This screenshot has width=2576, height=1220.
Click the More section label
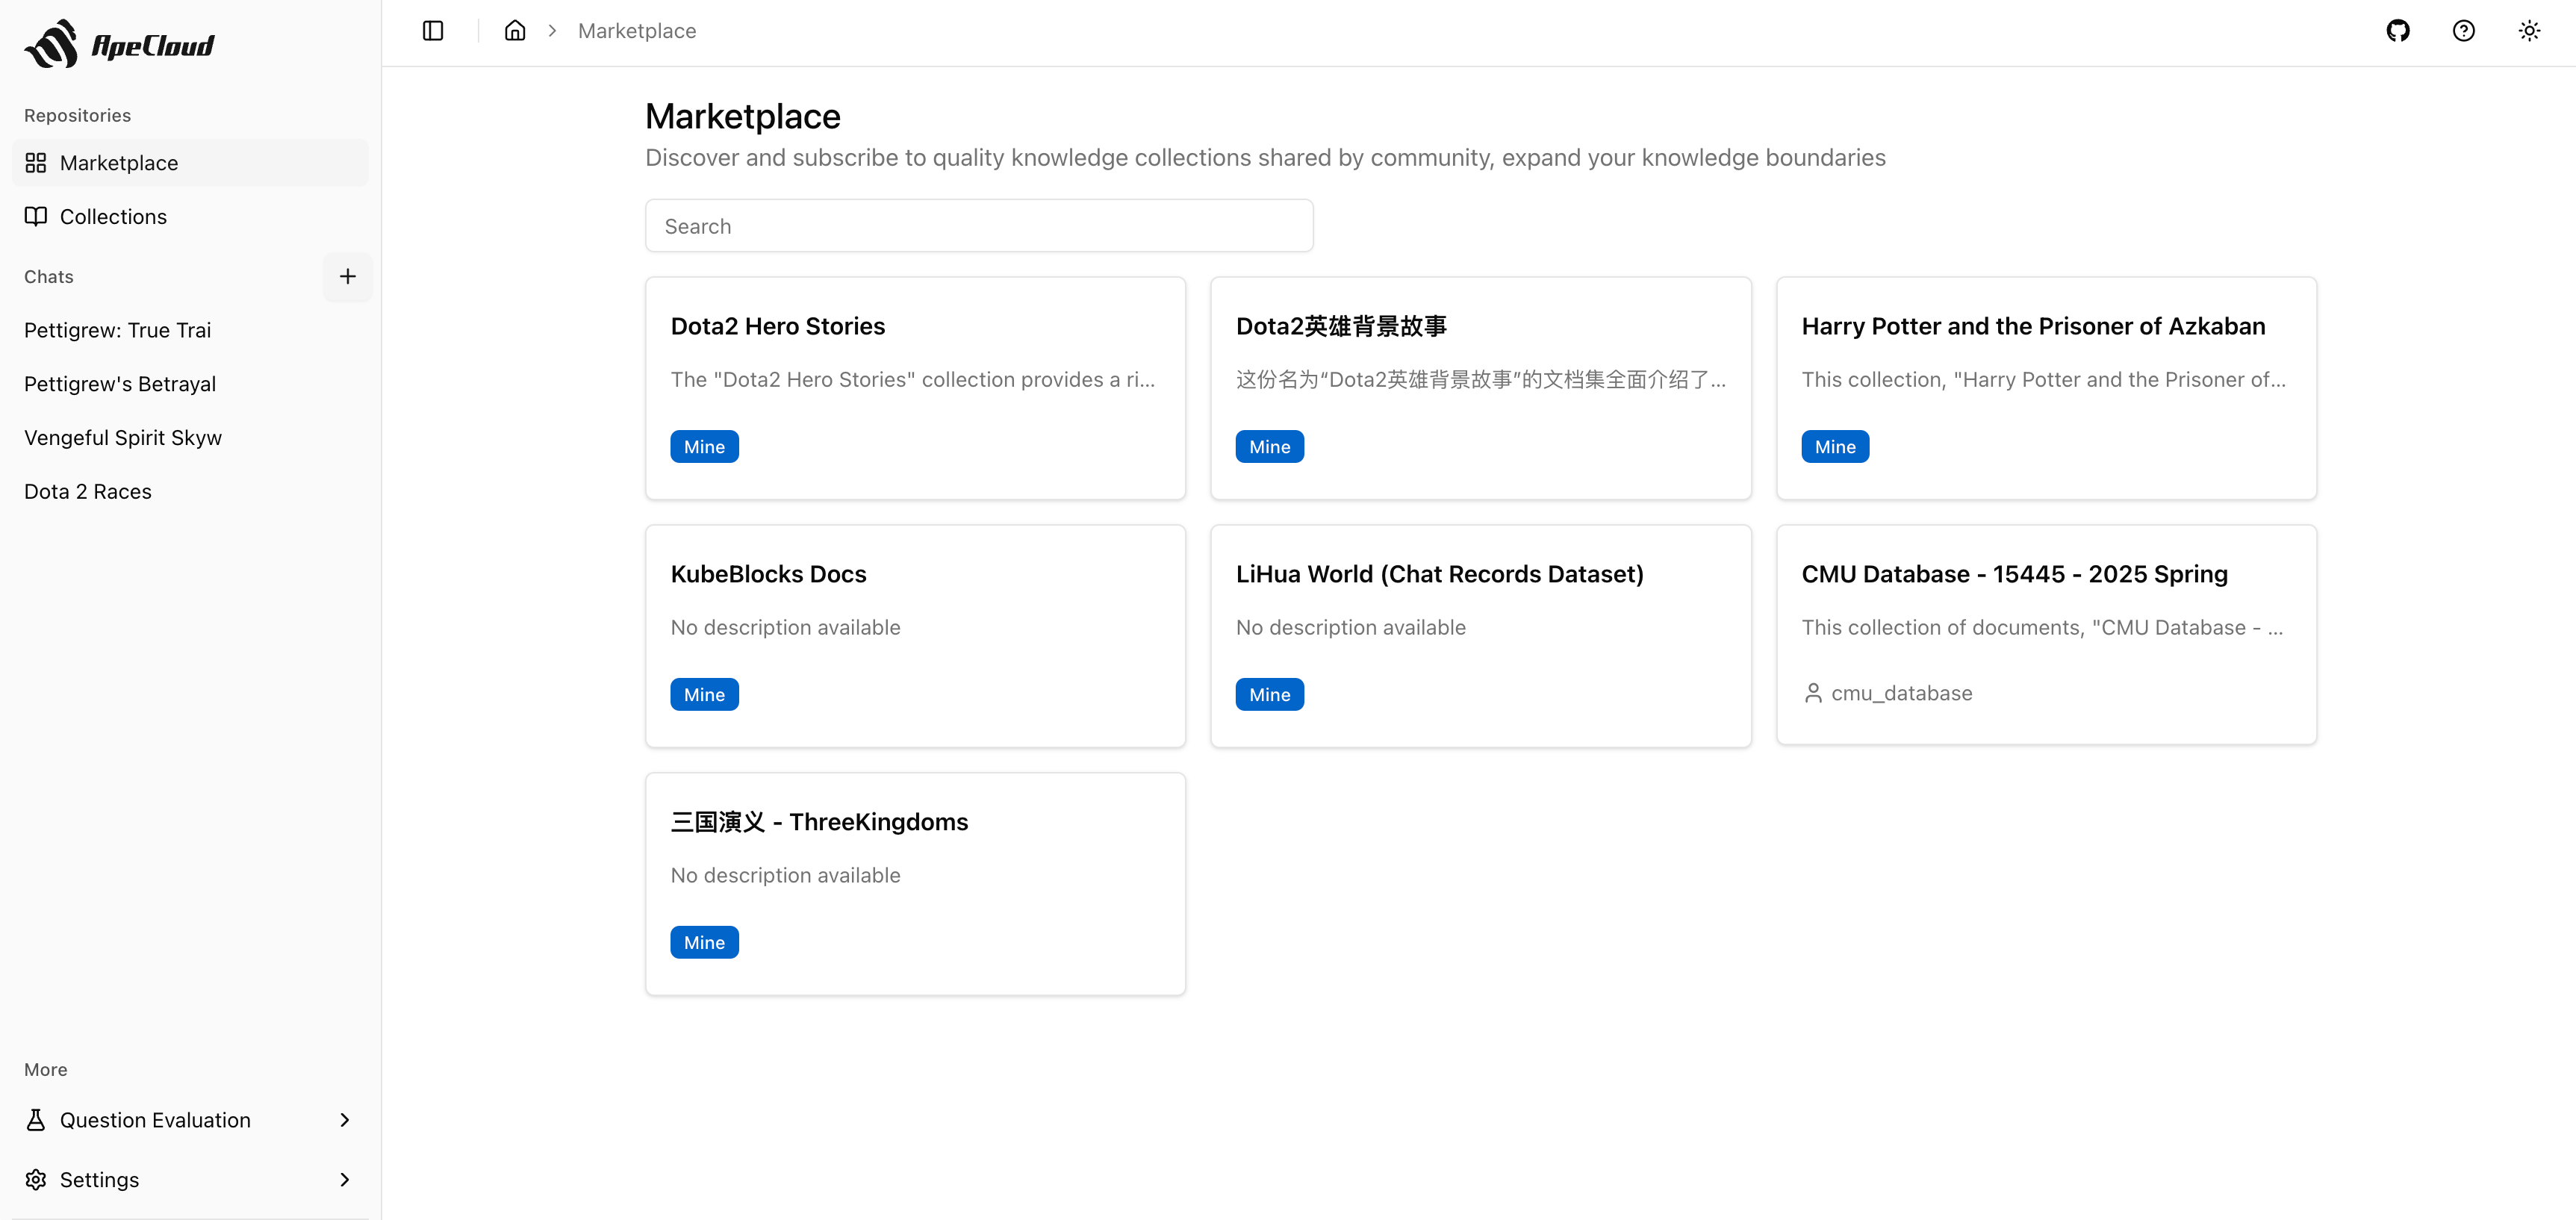(45, 1070)
